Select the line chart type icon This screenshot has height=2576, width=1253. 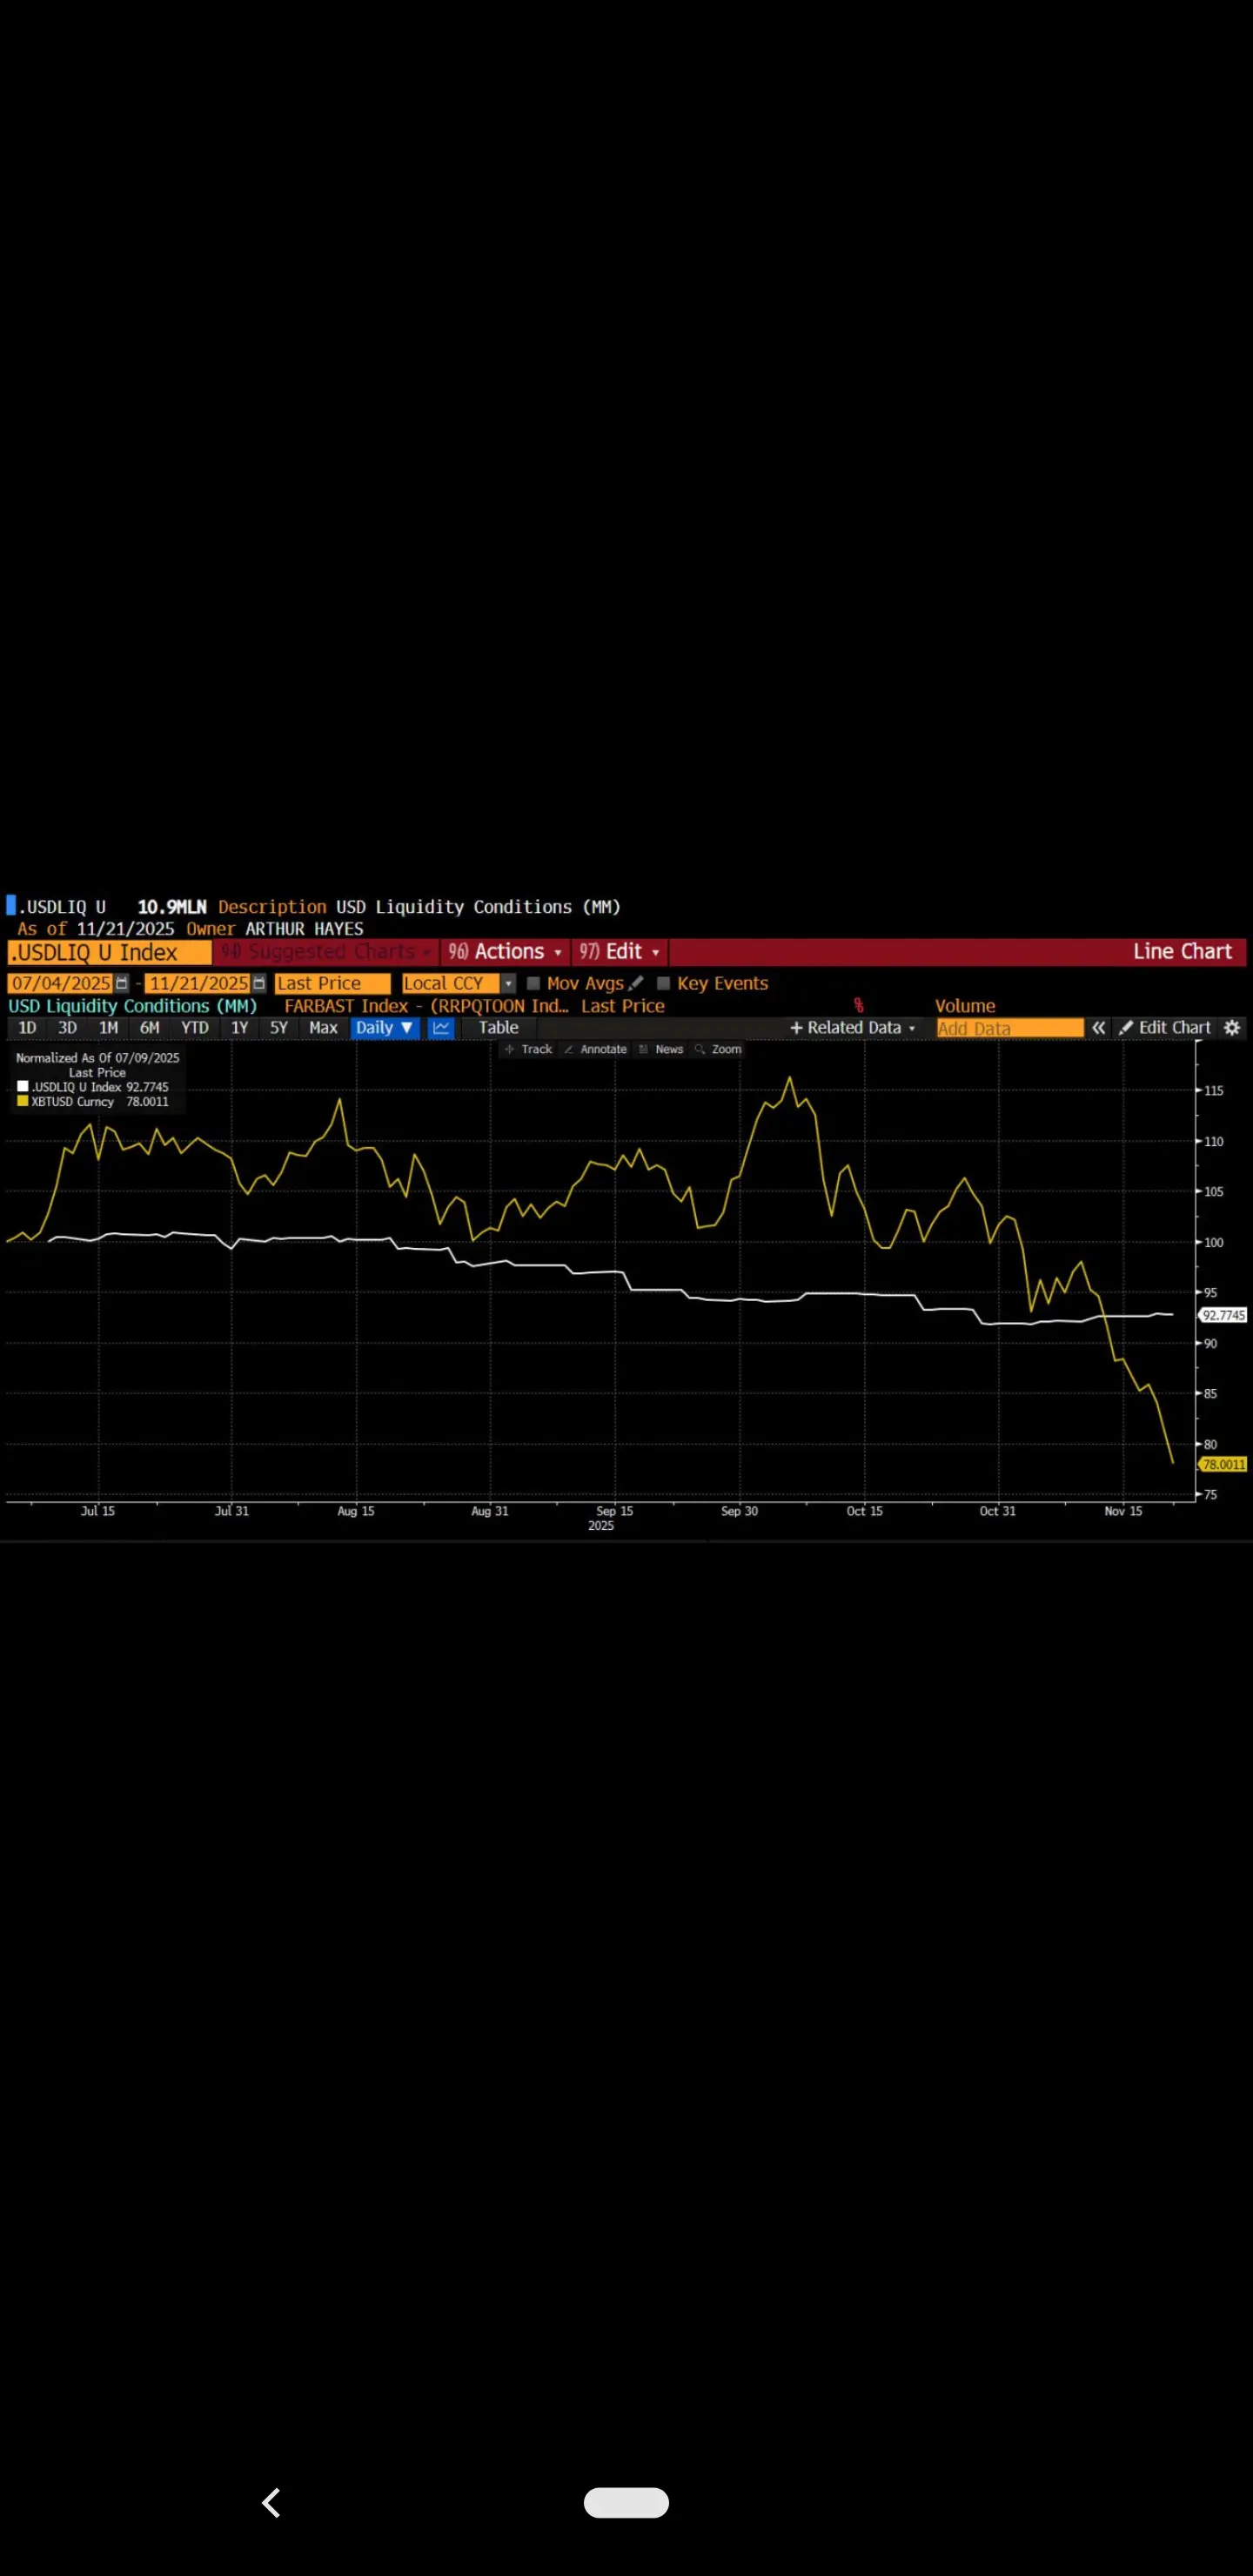pos(441,1027)
